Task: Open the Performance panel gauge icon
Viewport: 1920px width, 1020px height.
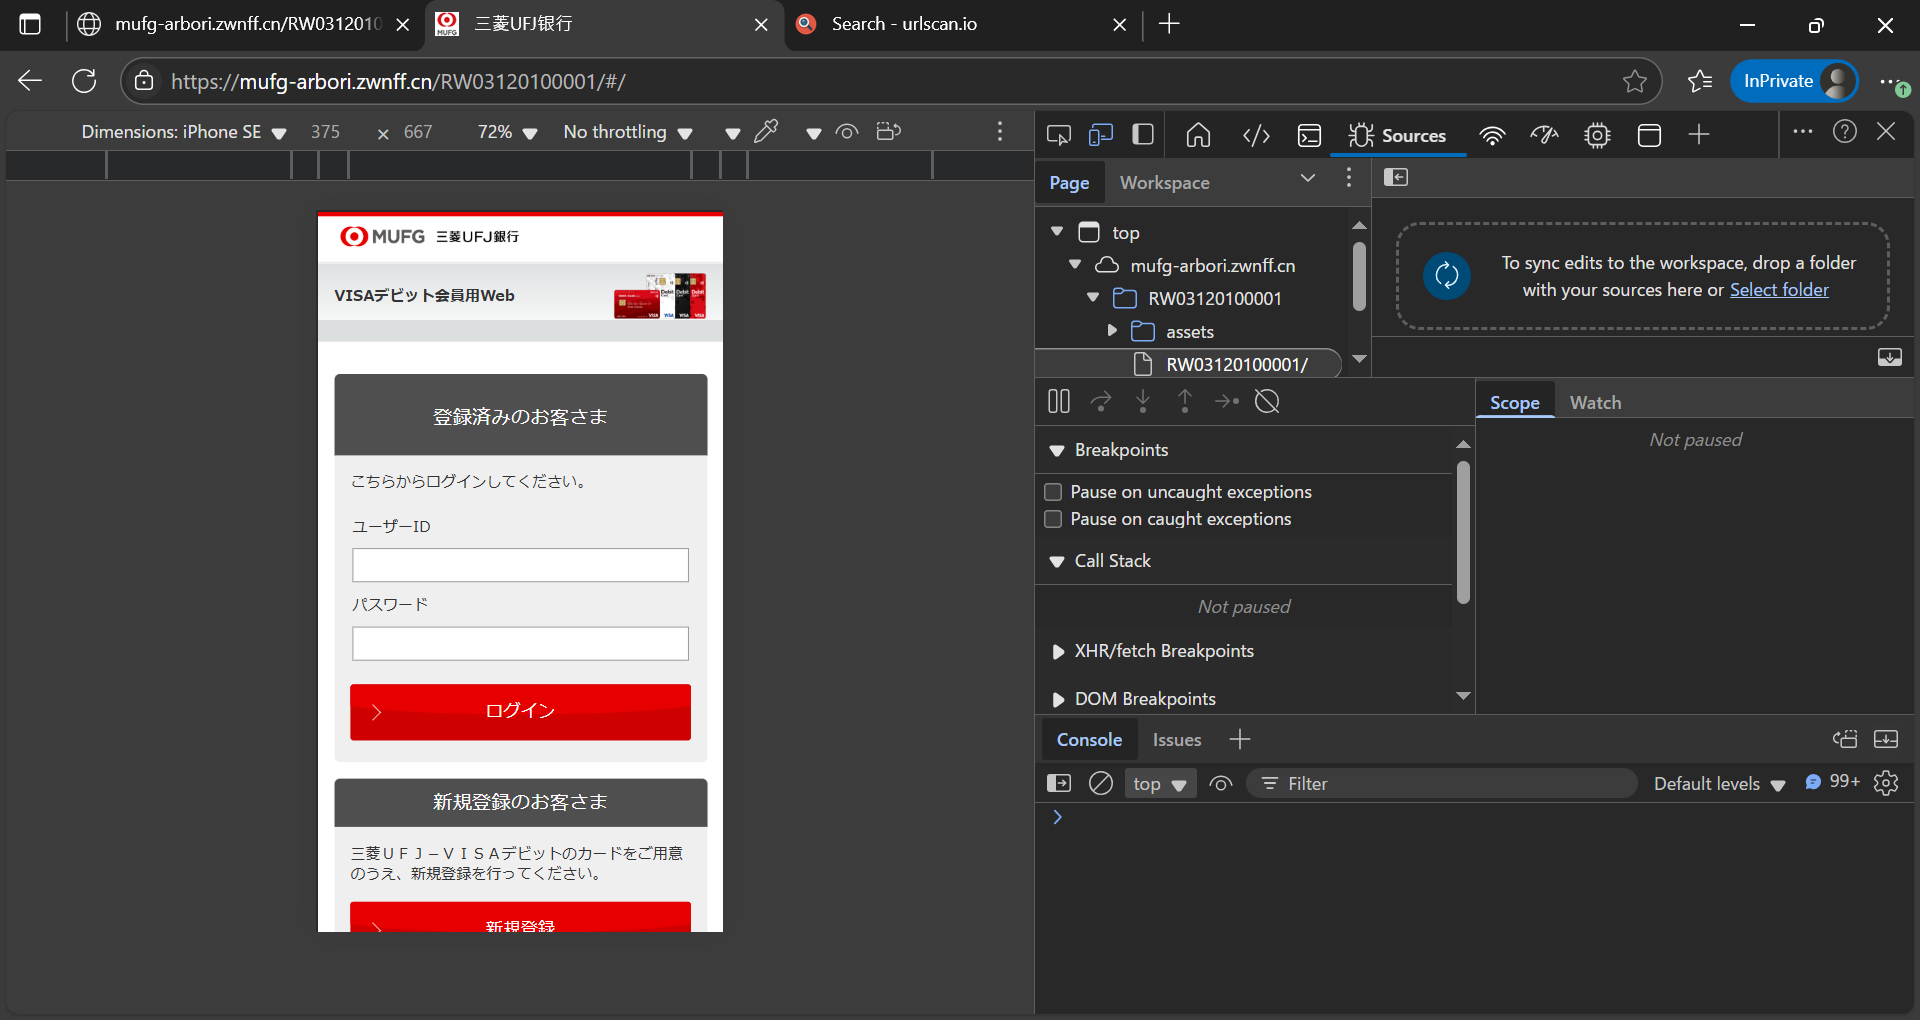Action: (x=1544, y=135)
